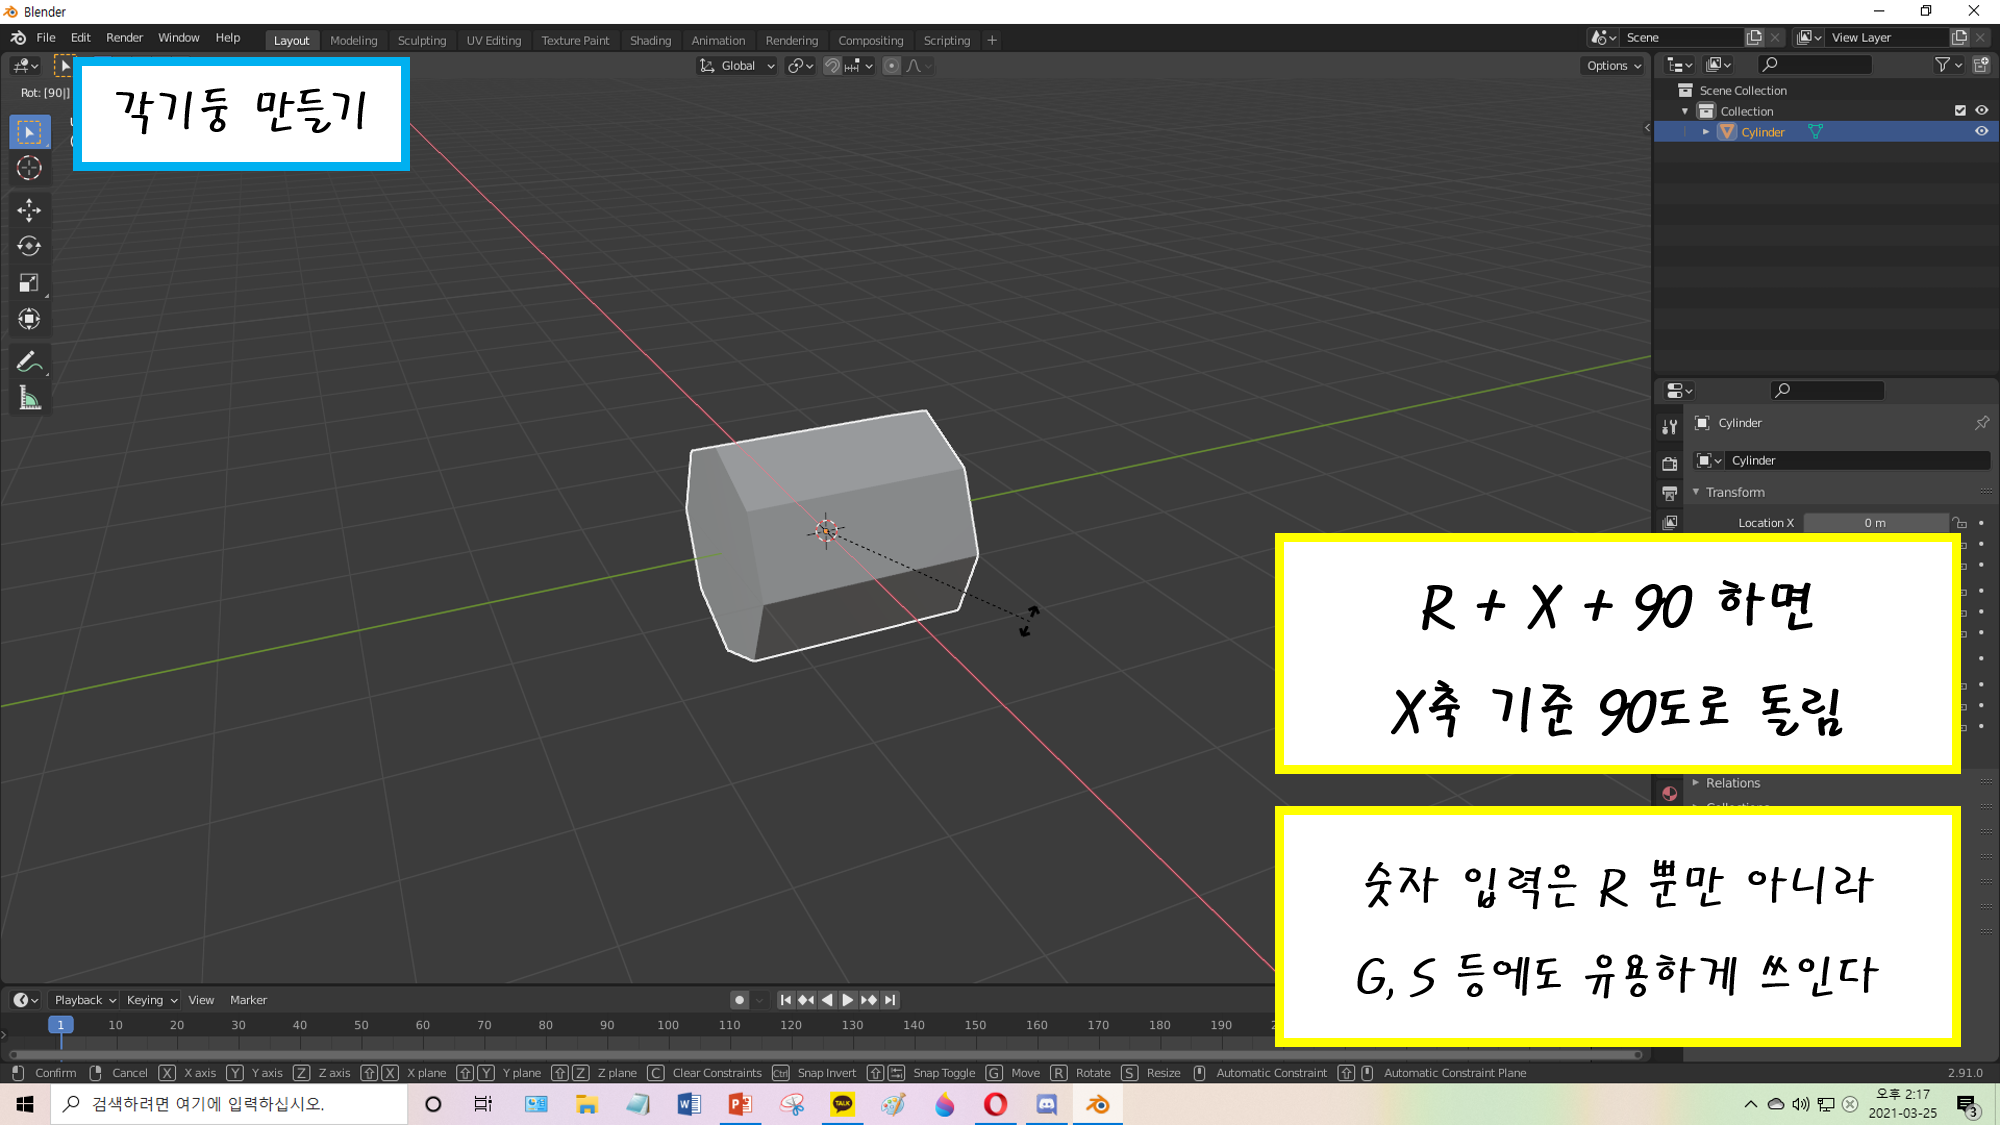The height and width of the screenshot is (1125, 2000).
Task: Toggle the snapping magnet icon
Action: pos(831,66)
